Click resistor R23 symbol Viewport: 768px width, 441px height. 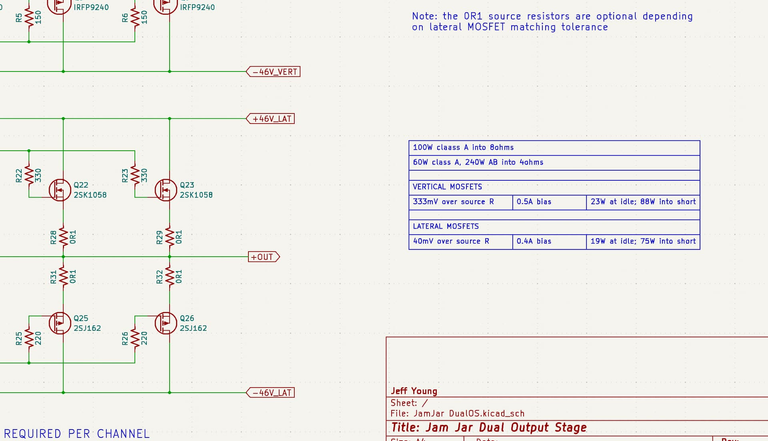tap(135, 175)
